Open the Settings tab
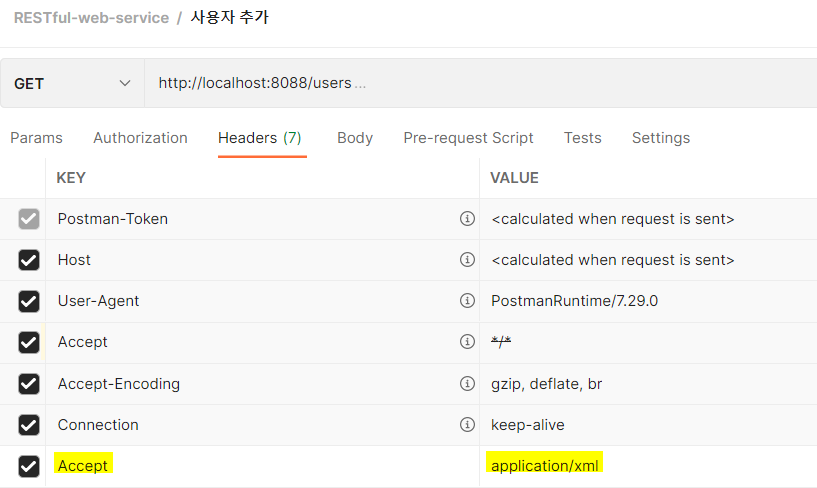 click(x=661, y=138)
